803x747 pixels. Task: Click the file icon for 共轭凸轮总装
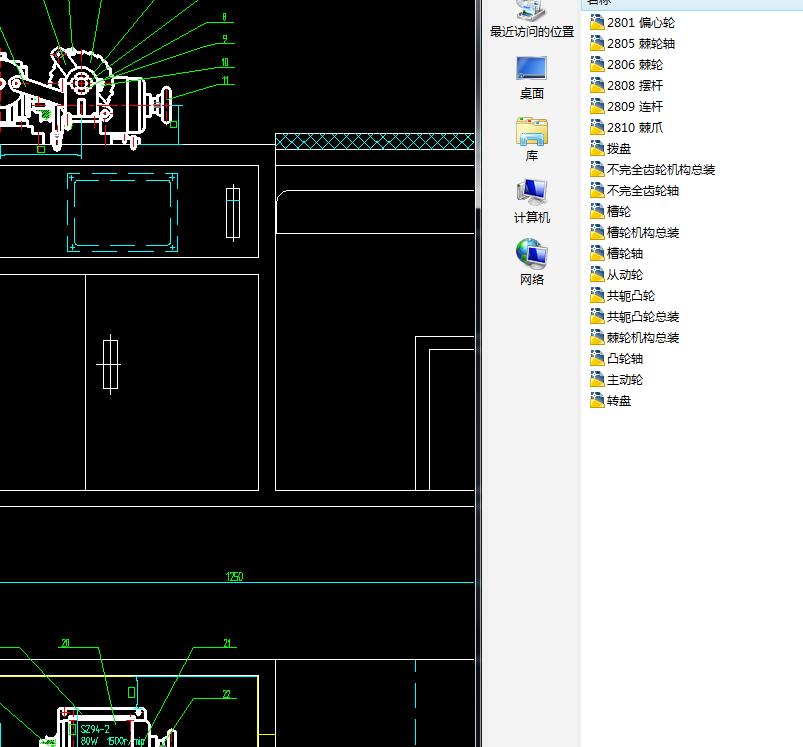pyautogui.click(x=597, y=316)
